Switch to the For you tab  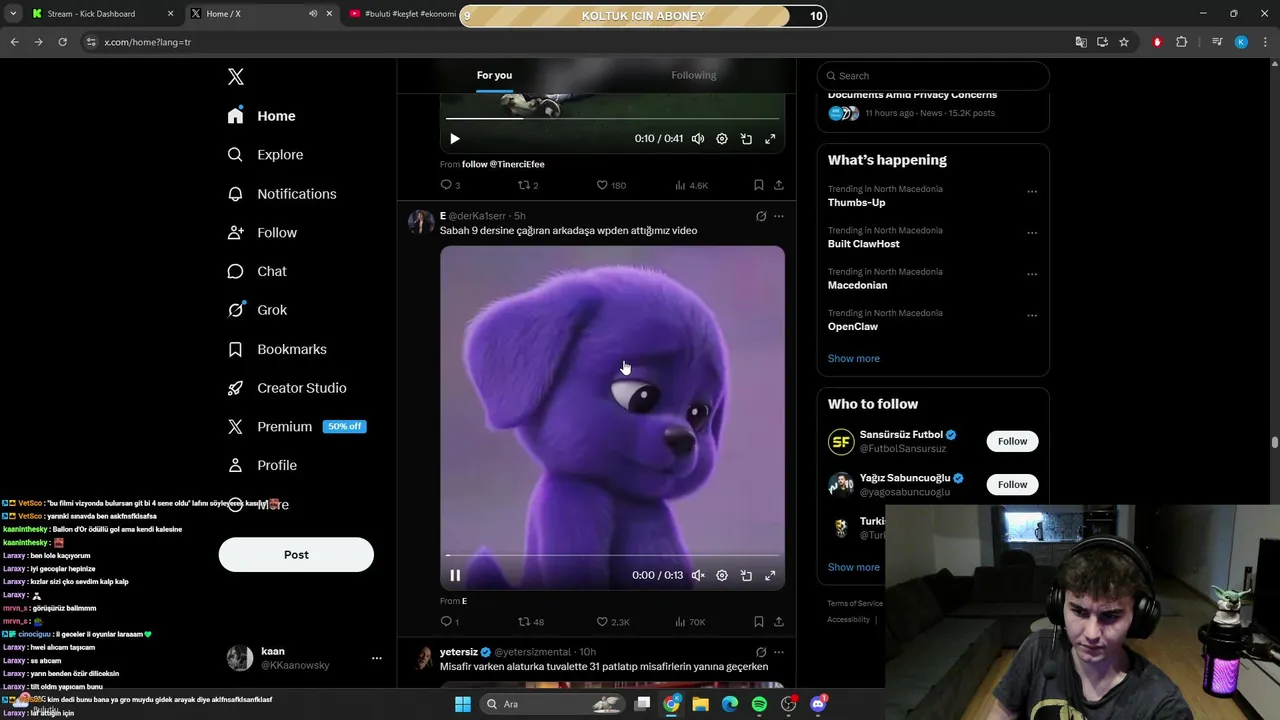(494, 75)
